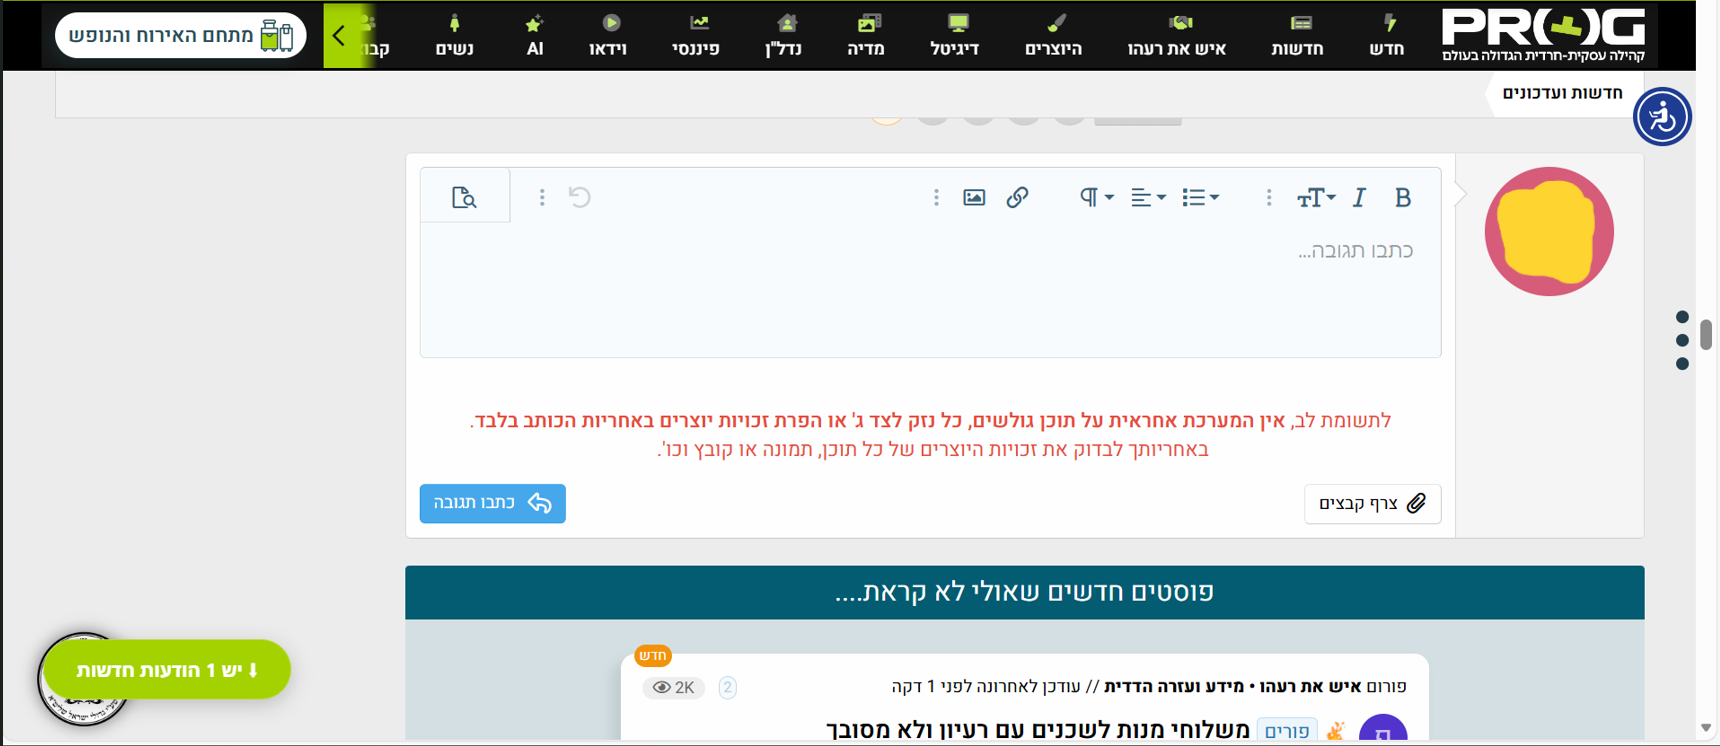Open the פיננסי navigation item
Screen dimensions: 1720x746
696,35
